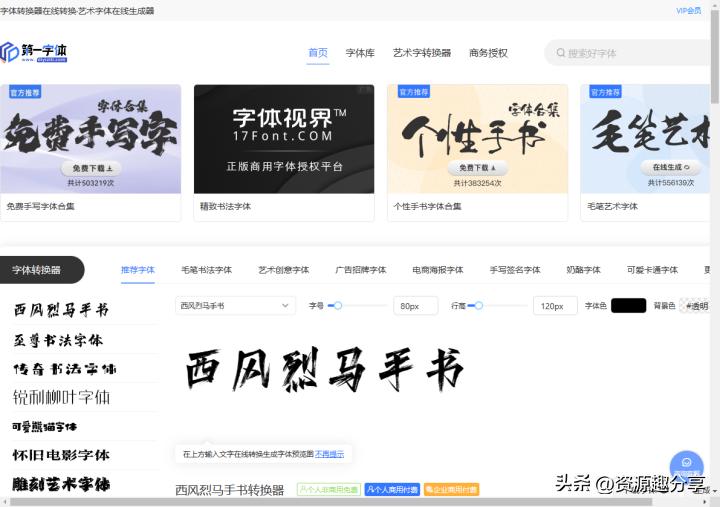Select the 奶酪字体 tab
This screenshot has width=720, height=507.
pyautogui.click(x=584, y=270)
